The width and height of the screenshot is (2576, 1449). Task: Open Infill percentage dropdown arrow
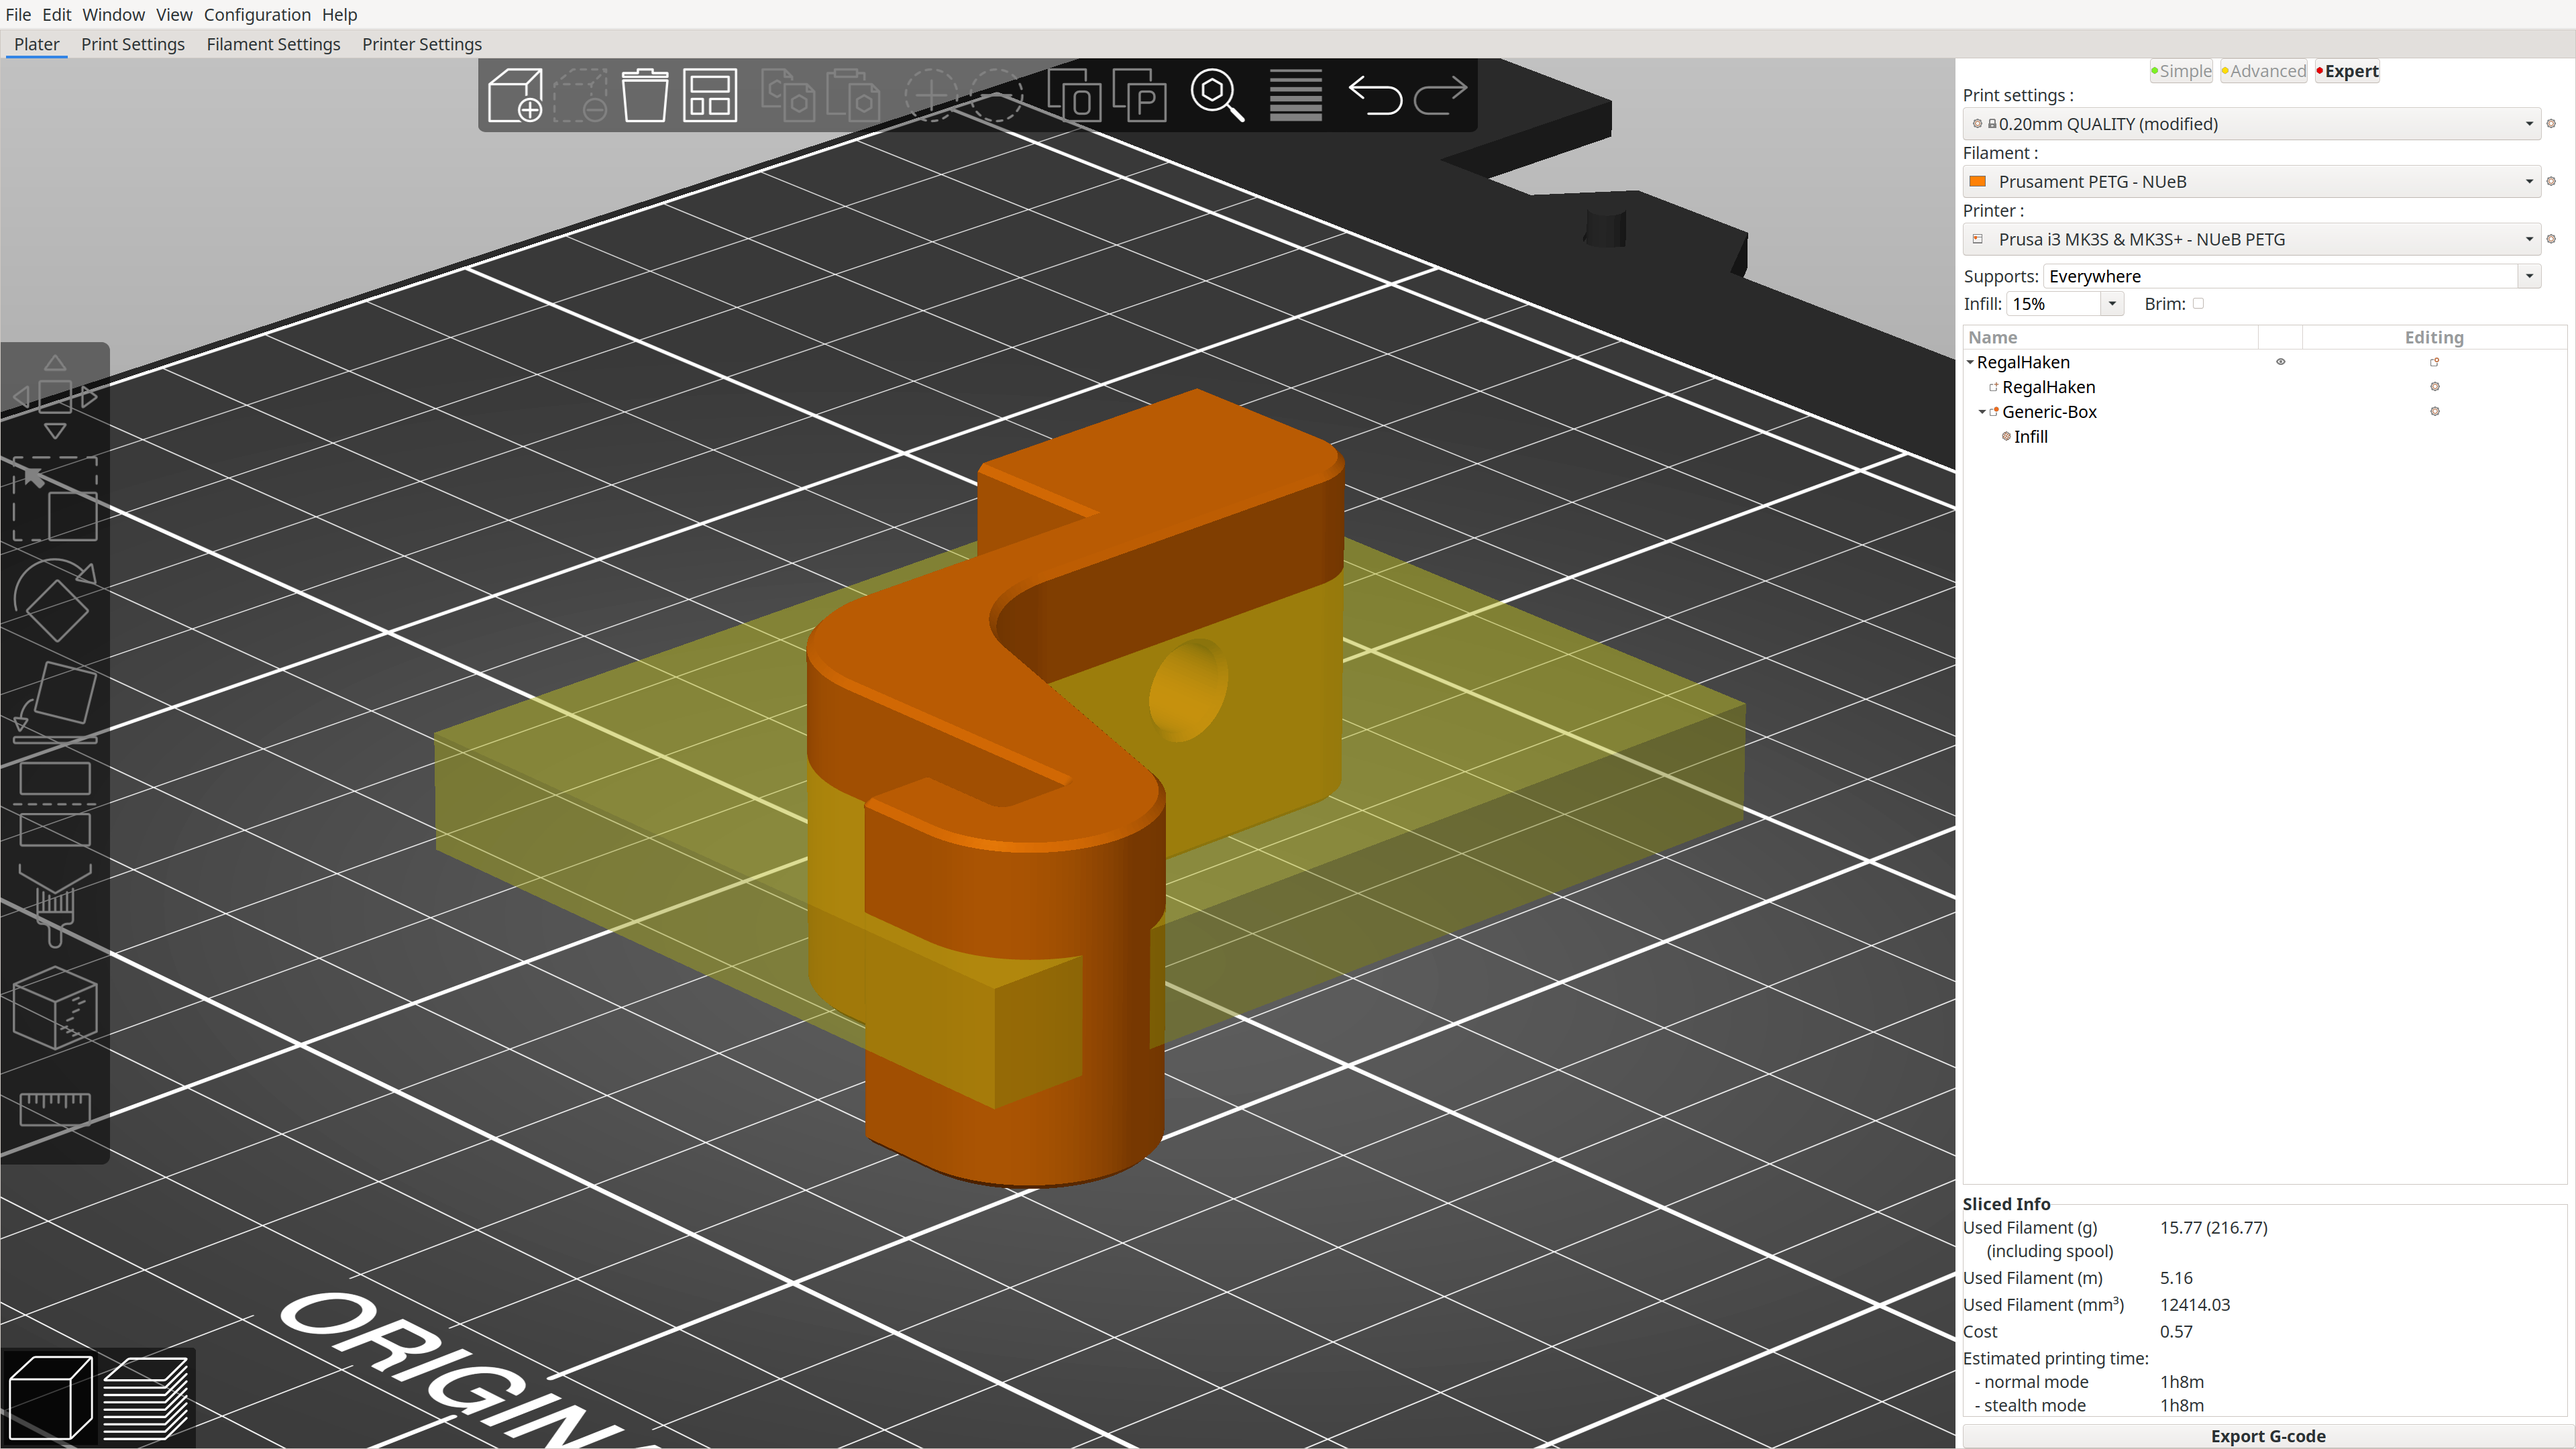click(2112, 304)
